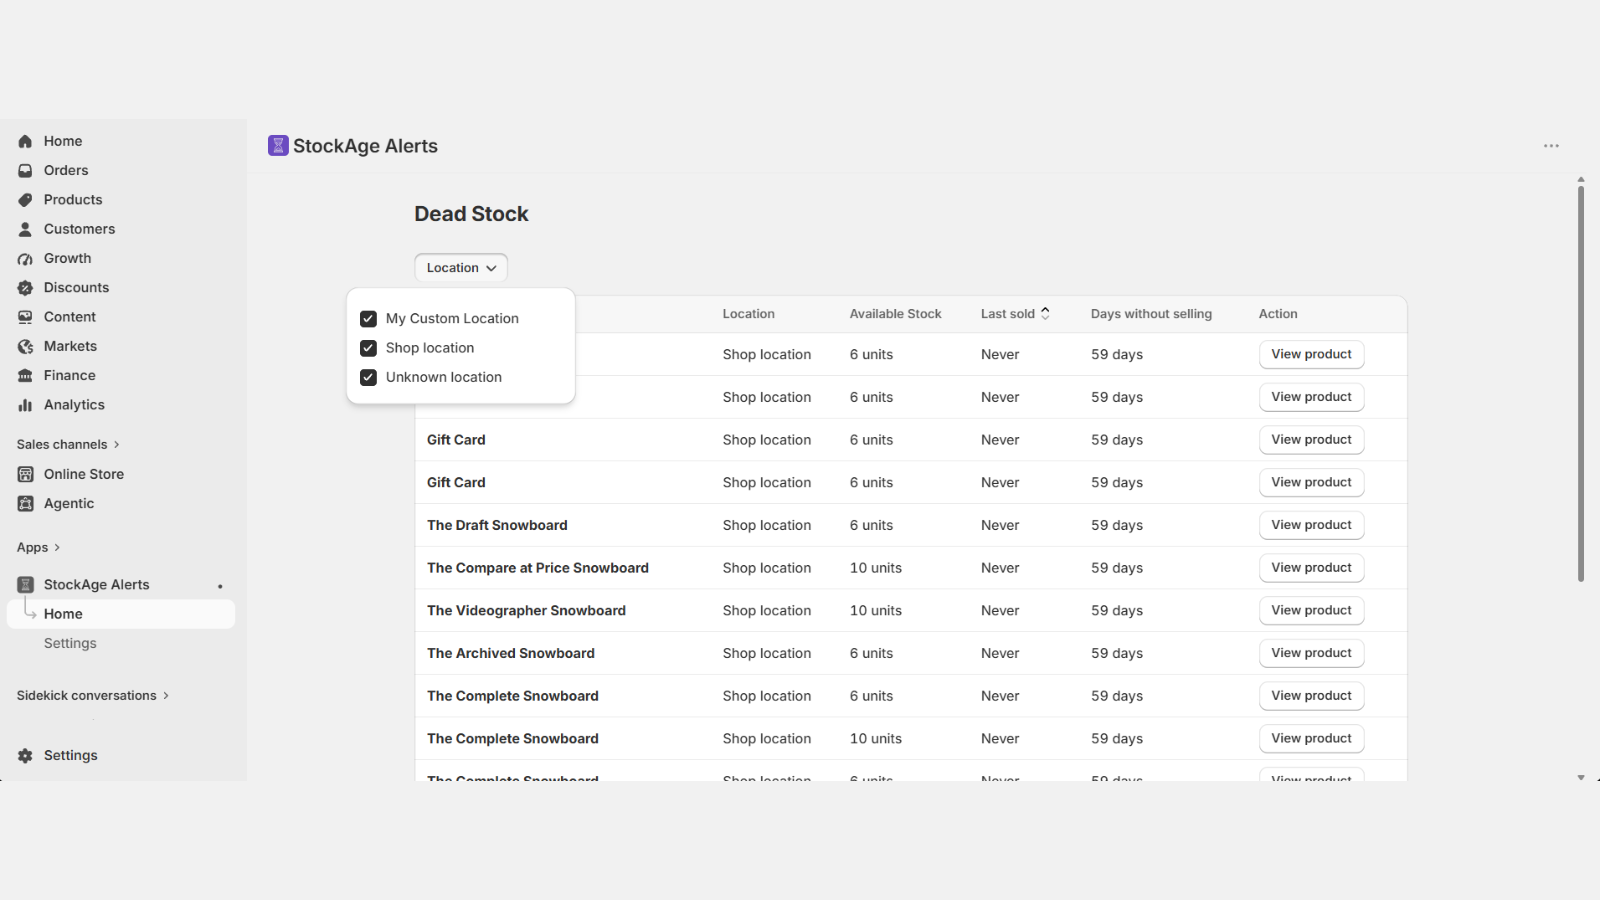The height and width of the screenshot is (900, 1600).
Task: Click the Dead Stock heading
Action: click(x=471, y=214)
